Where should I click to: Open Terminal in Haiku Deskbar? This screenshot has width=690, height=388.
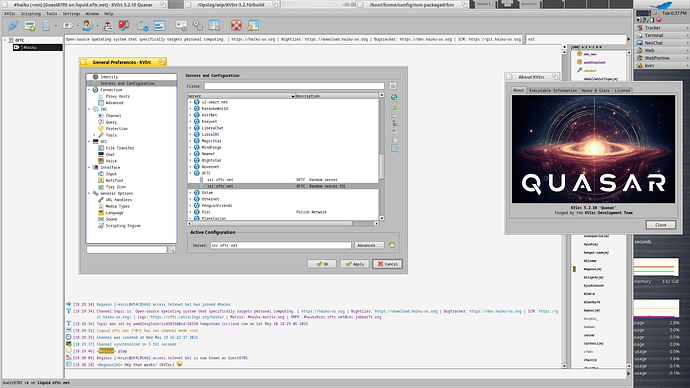pos(661,35)
